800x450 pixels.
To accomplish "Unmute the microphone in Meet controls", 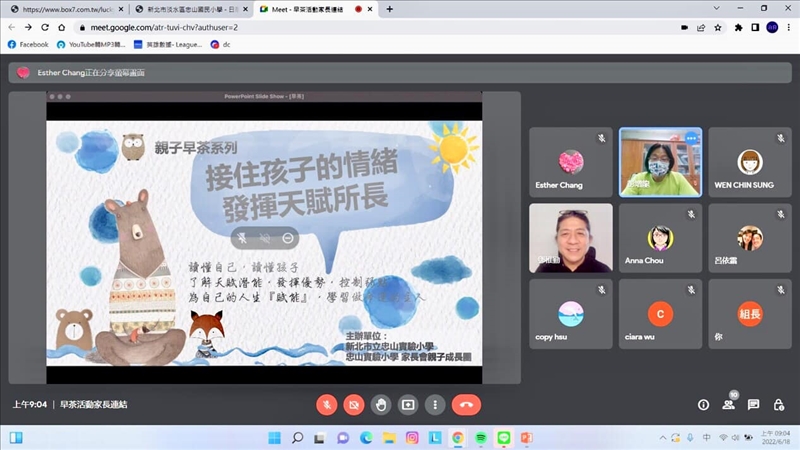I will coord(326,404).
